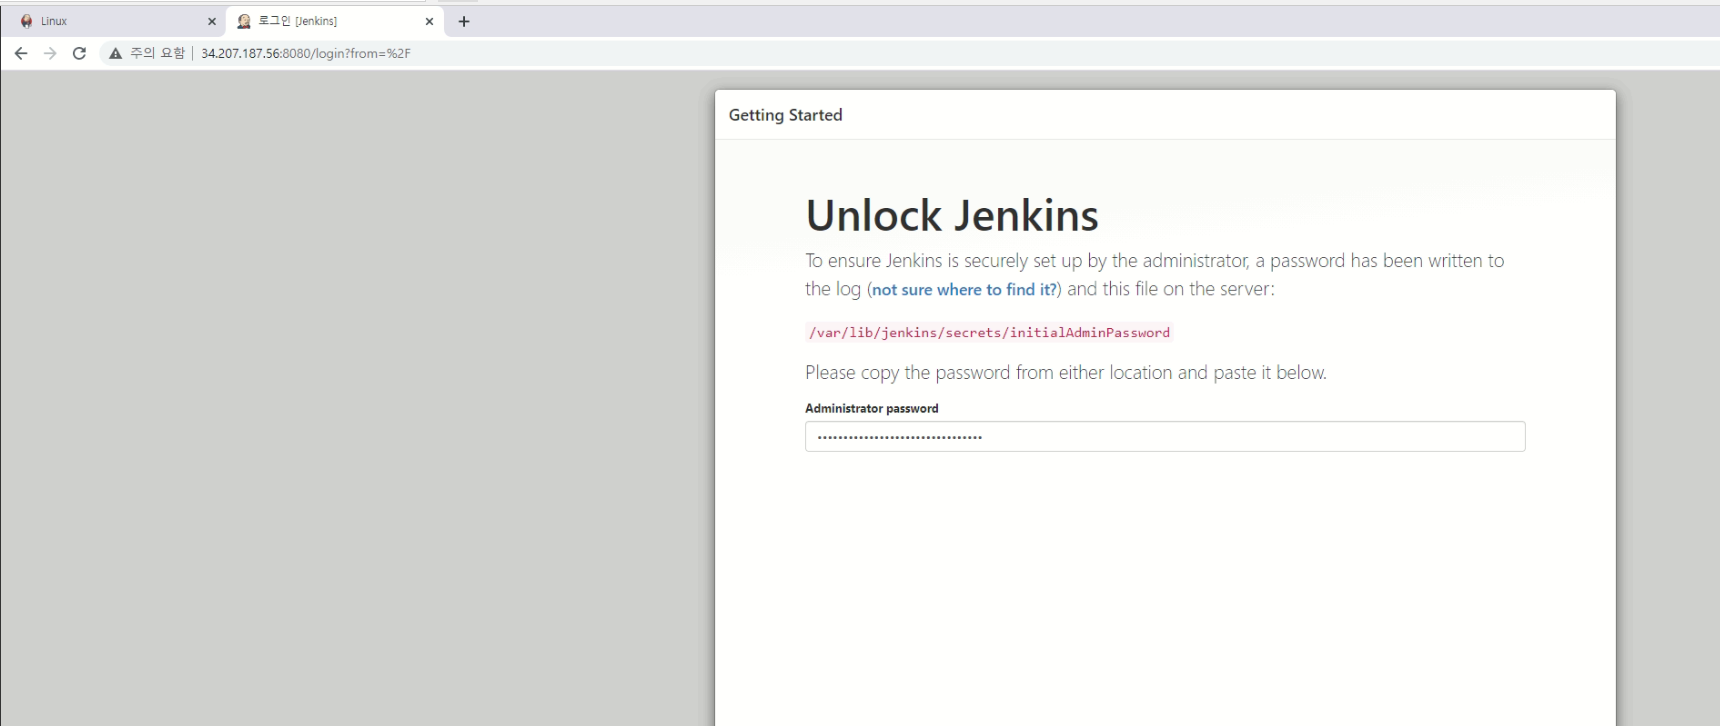Go back using browser back arrow
The width and height of the screenshot is (1720, 726).
(21, 53)
